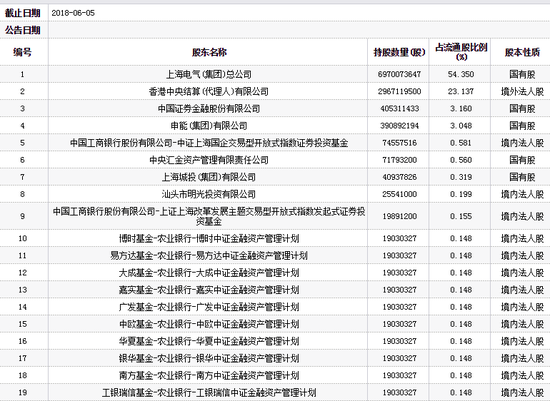Viewport: 550px width, 401px height.
Task: Select shareholder 中央汇金资产管理有限责任公司
Action: pyautogui.click(x=209, y=160)
